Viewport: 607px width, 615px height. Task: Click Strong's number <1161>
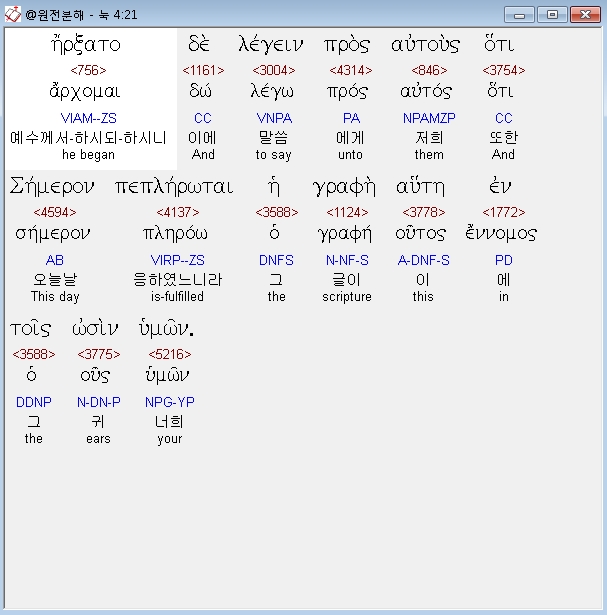click(203, 70)
